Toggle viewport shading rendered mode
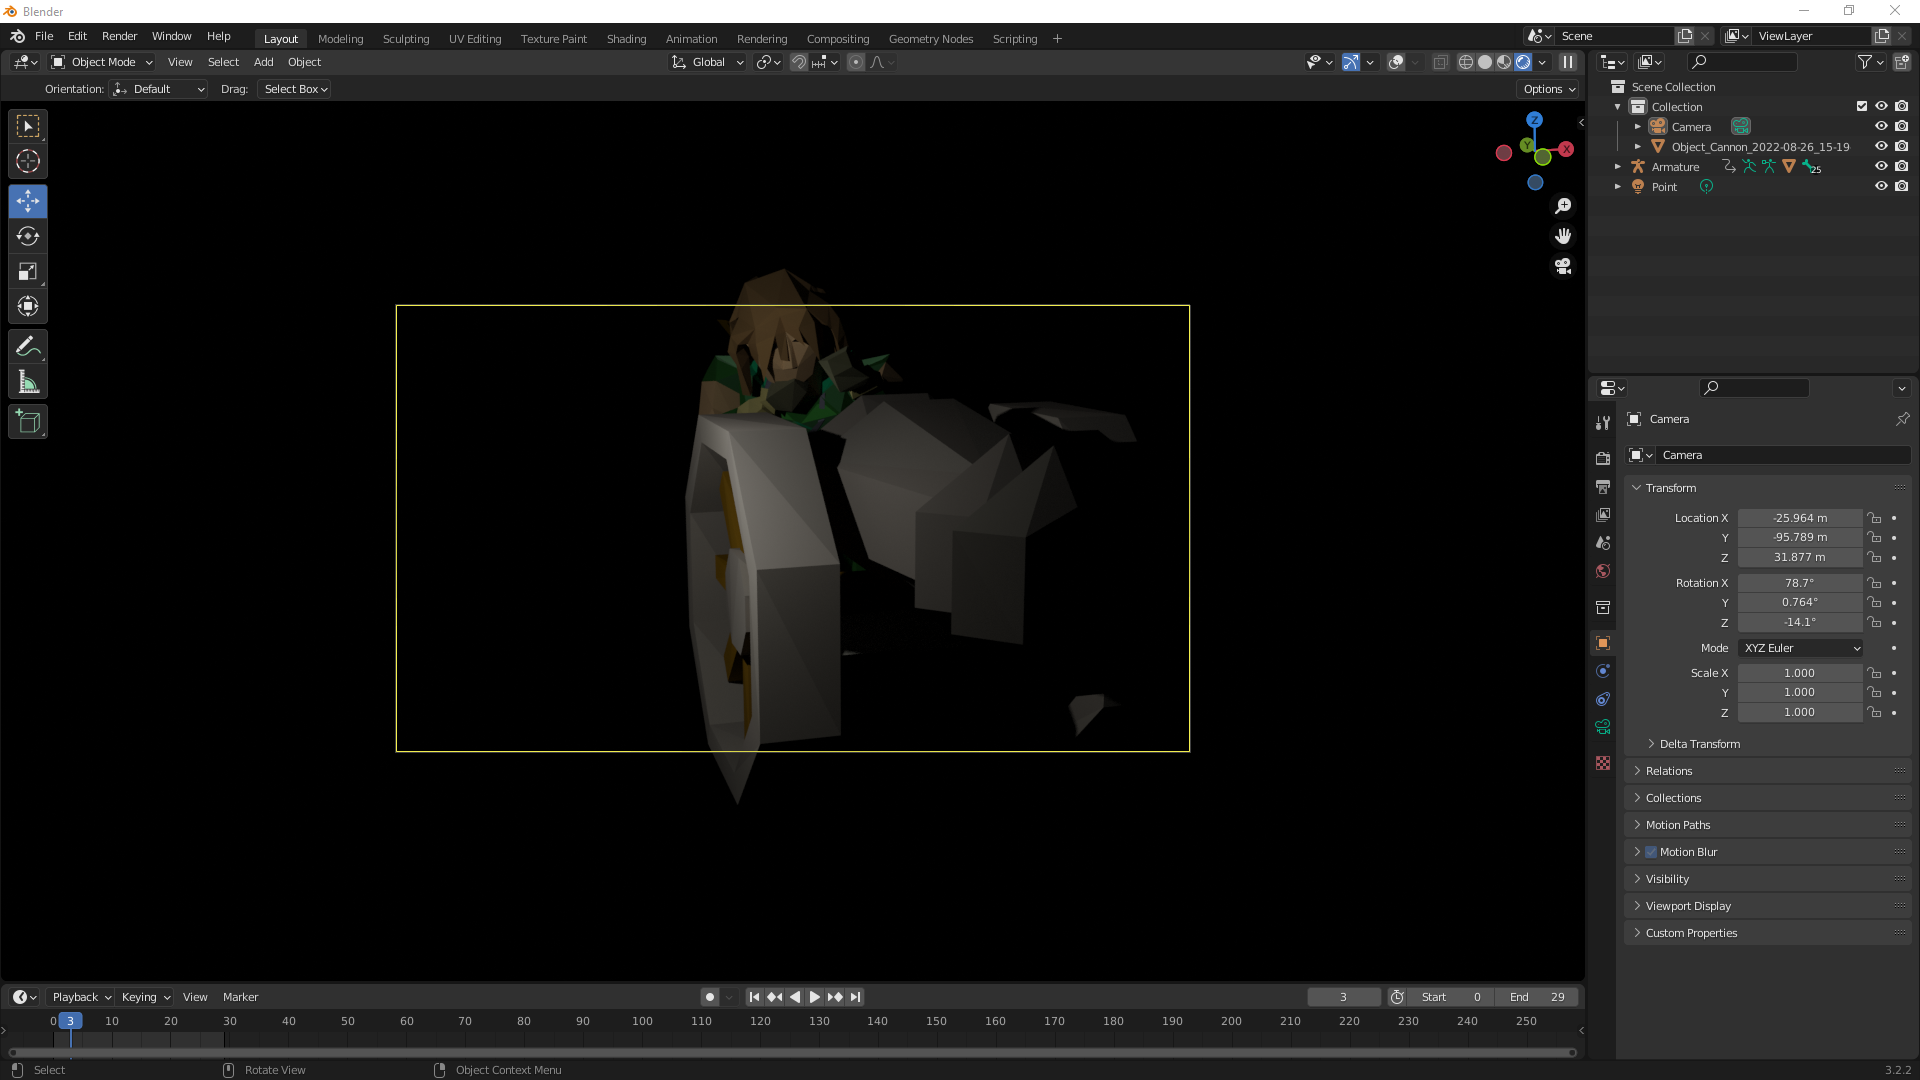This screenshot has width=1920, height=1080. coord(1523,61)
